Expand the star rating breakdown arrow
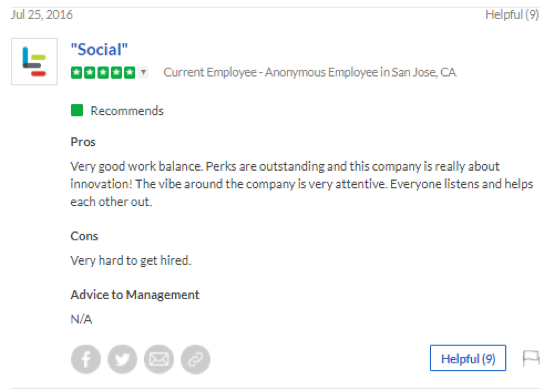554x390 pixels. (143, 72)
